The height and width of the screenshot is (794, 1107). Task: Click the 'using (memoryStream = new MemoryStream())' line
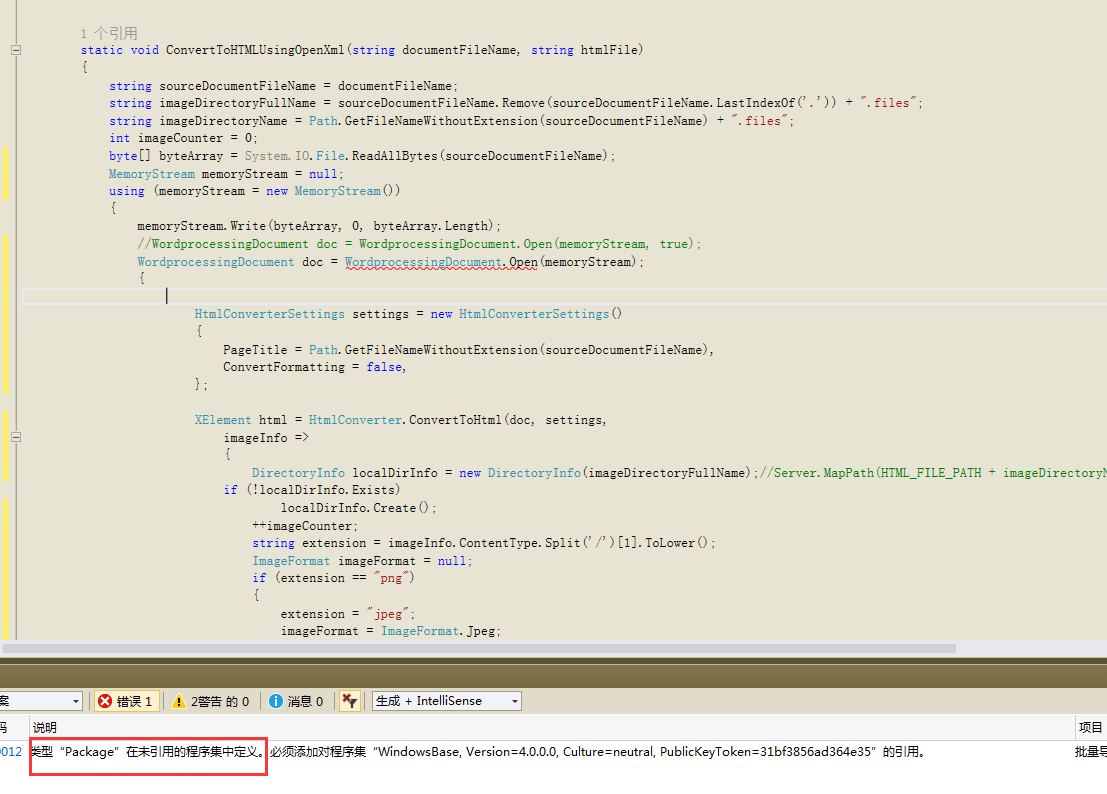(x=255, y=191)
